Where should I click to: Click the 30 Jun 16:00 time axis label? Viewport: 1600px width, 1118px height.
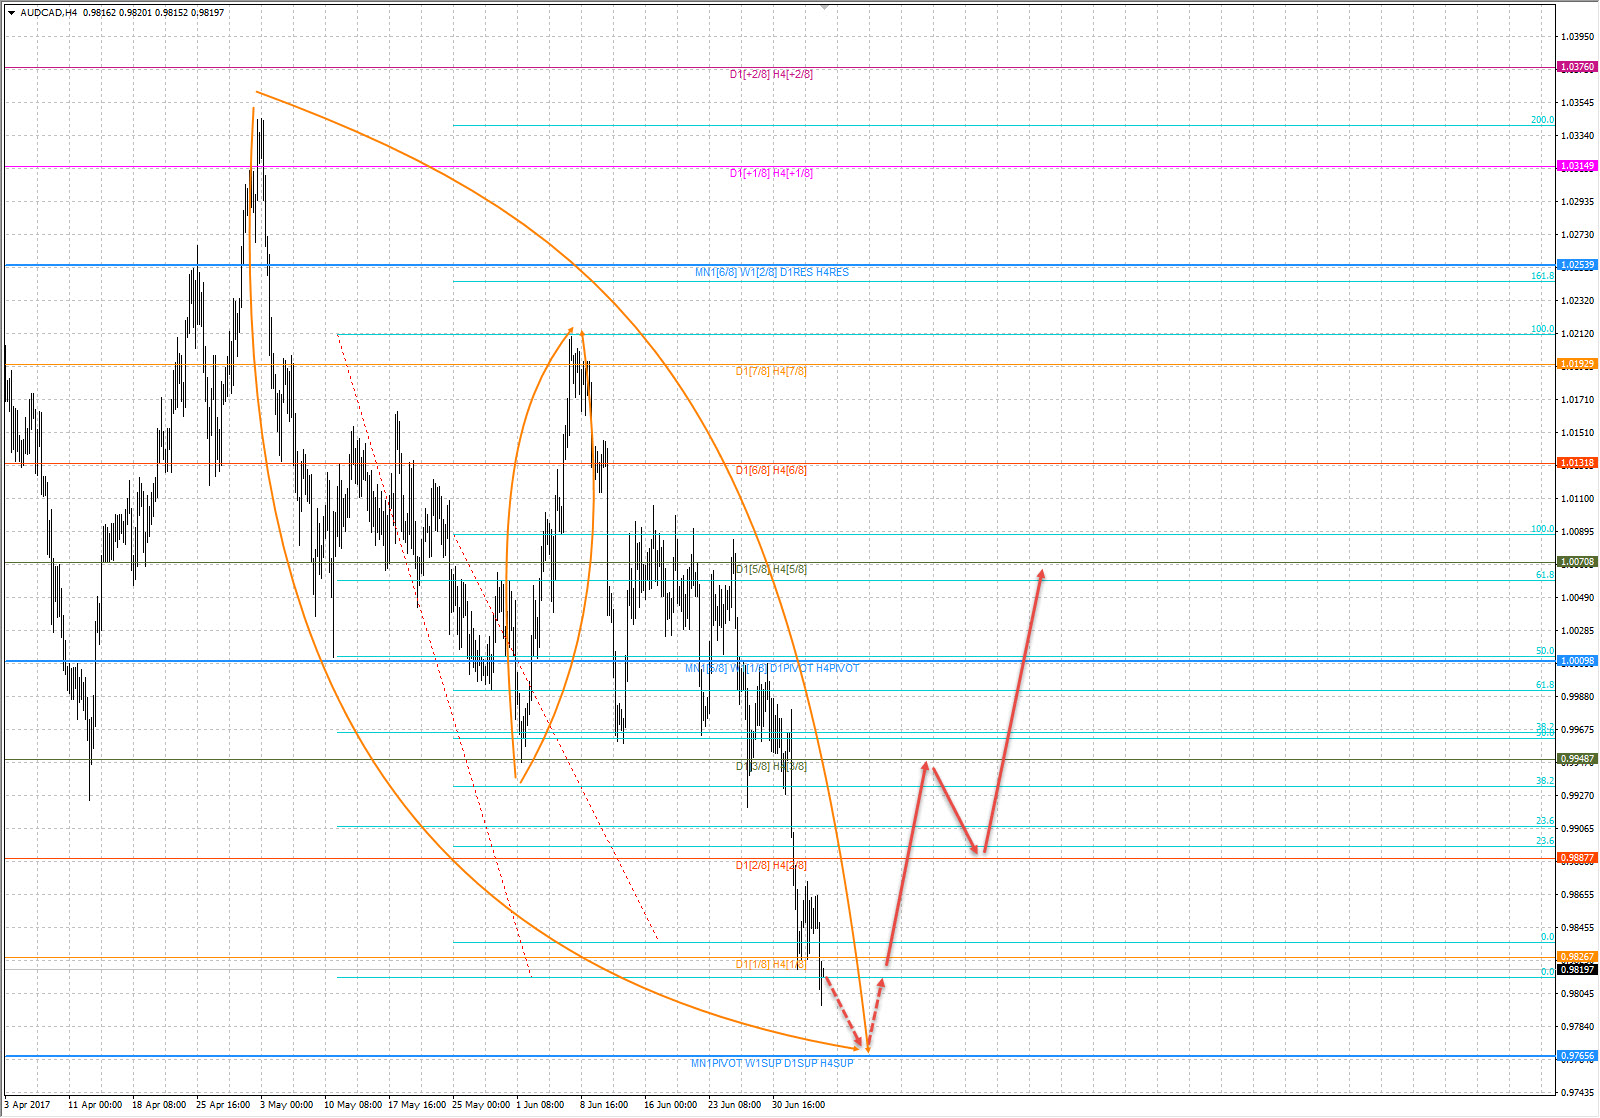click(x=798, y=1105)
